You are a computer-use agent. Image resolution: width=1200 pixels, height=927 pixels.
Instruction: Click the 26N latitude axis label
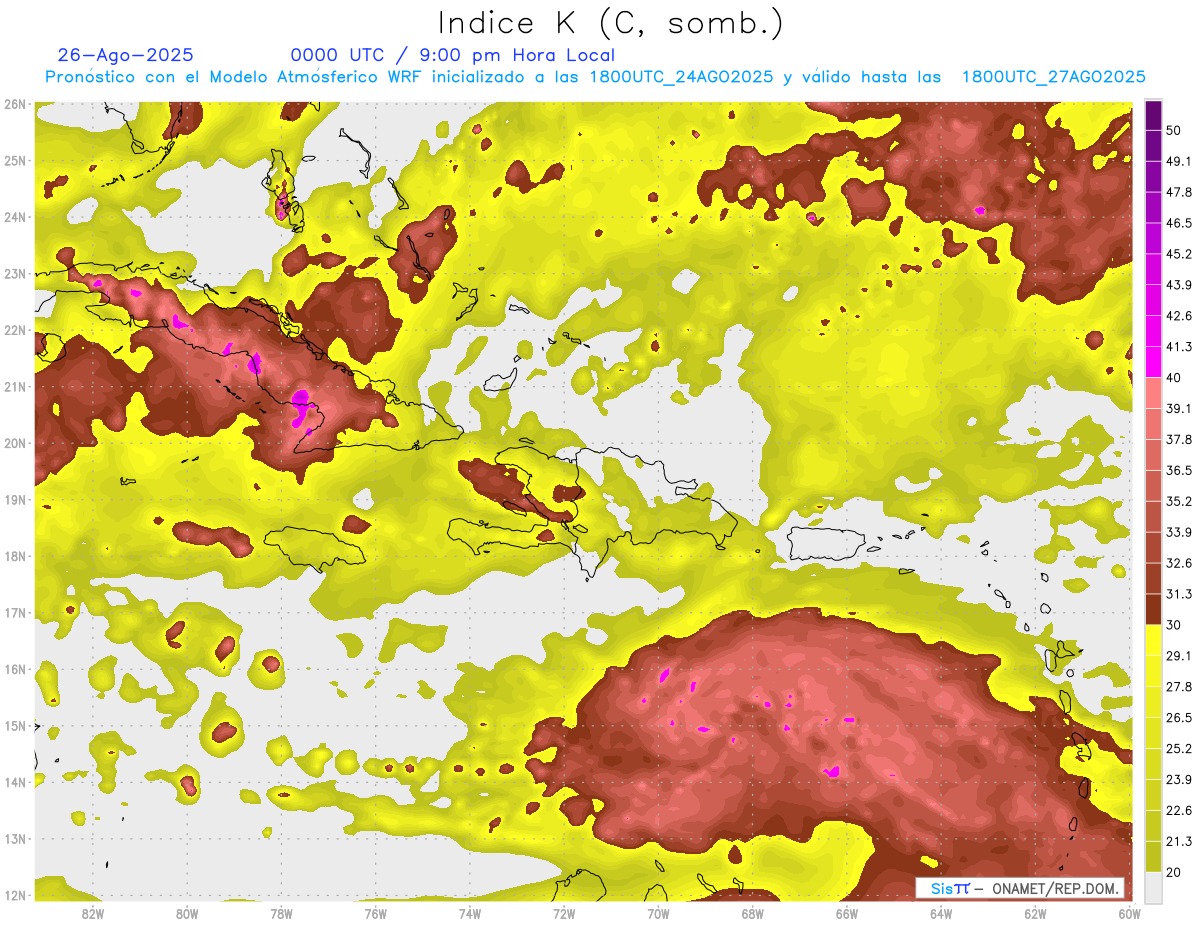(15, 104)
